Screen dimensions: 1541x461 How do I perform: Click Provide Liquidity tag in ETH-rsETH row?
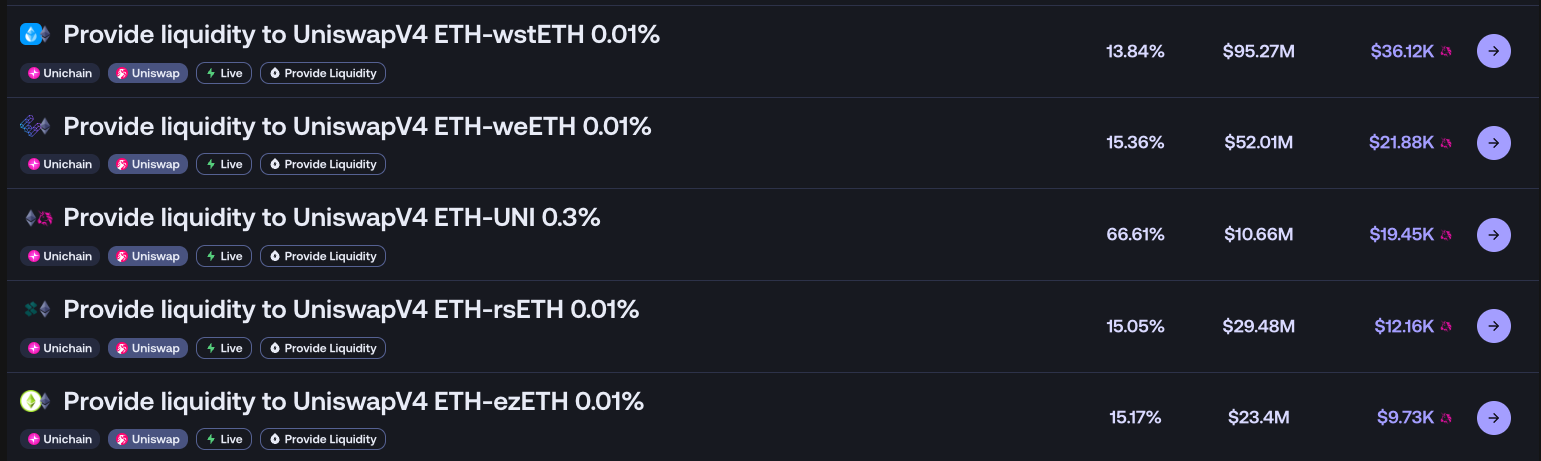(323, 348)
